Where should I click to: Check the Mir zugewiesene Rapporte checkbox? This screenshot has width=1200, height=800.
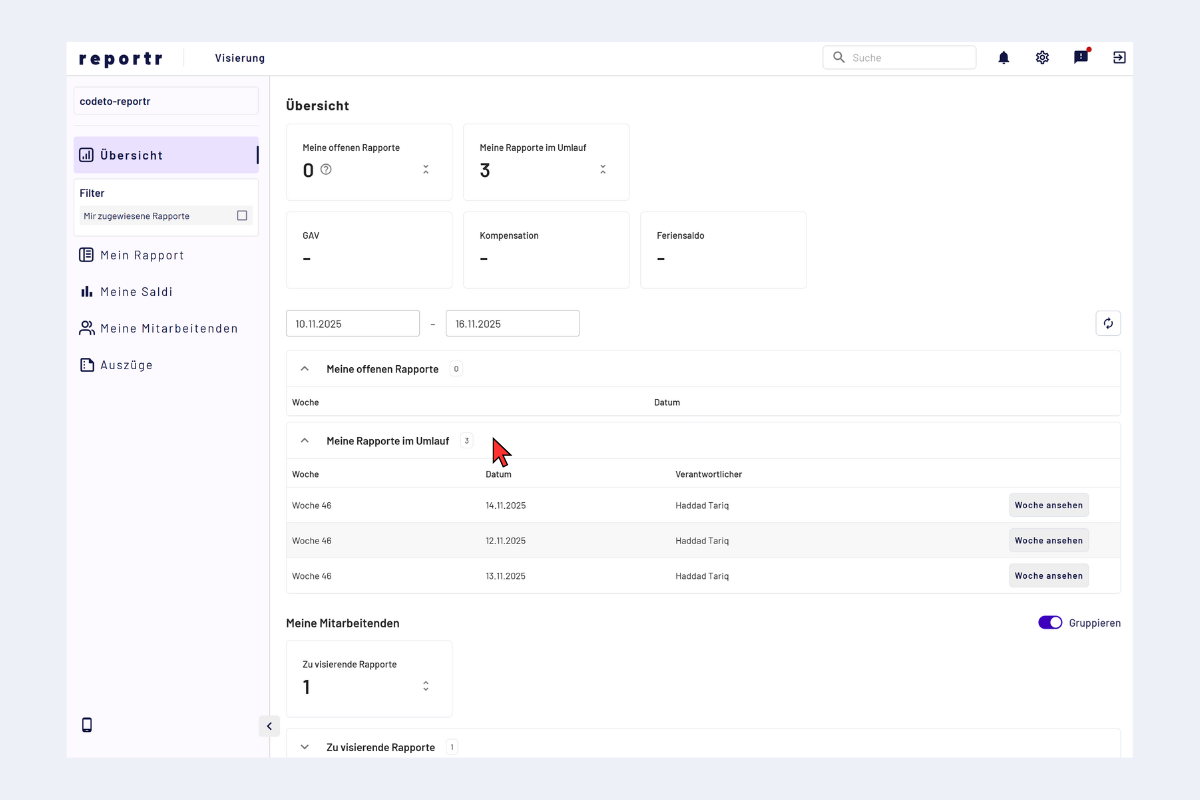(x=242, y=216)
